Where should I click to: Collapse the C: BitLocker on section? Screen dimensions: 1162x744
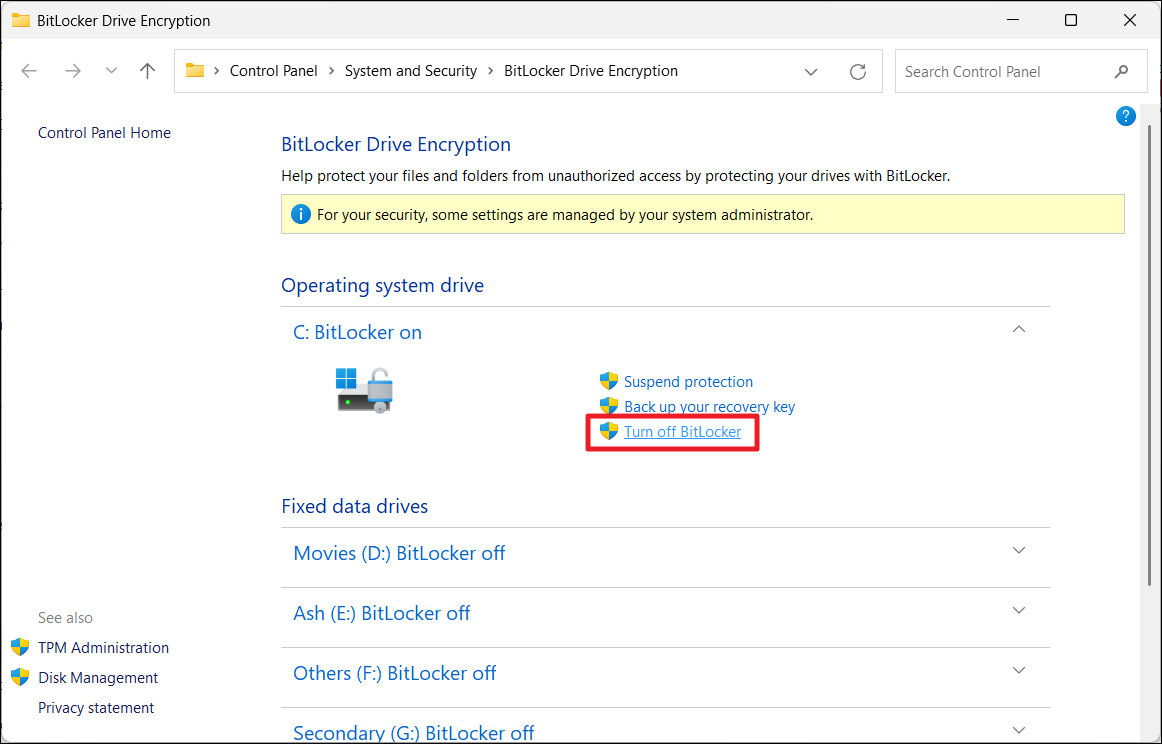(x=1019, y=330)
